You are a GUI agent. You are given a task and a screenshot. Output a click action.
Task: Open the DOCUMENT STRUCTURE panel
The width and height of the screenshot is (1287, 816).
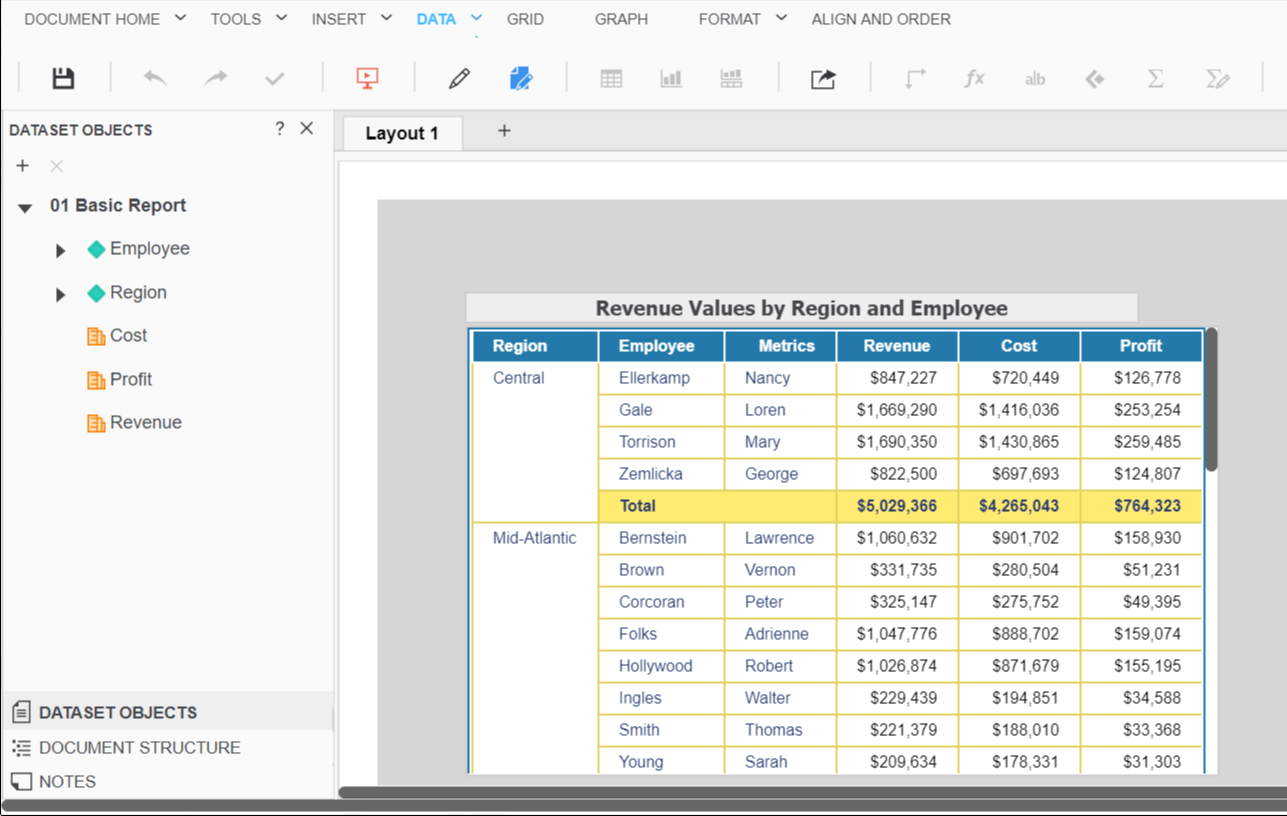tap(139, 747)
